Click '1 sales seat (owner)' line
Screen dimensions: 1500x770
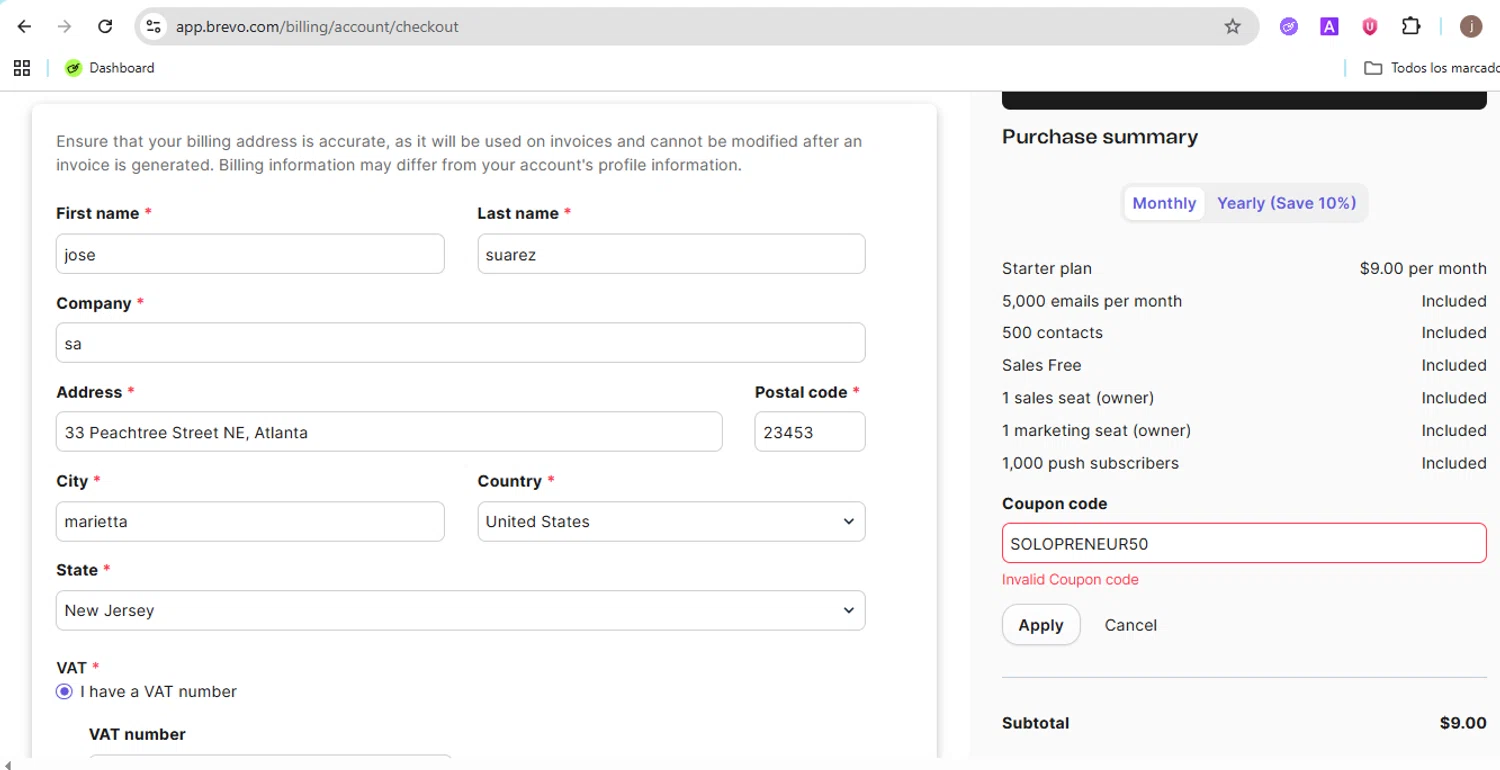(1078, 398)
